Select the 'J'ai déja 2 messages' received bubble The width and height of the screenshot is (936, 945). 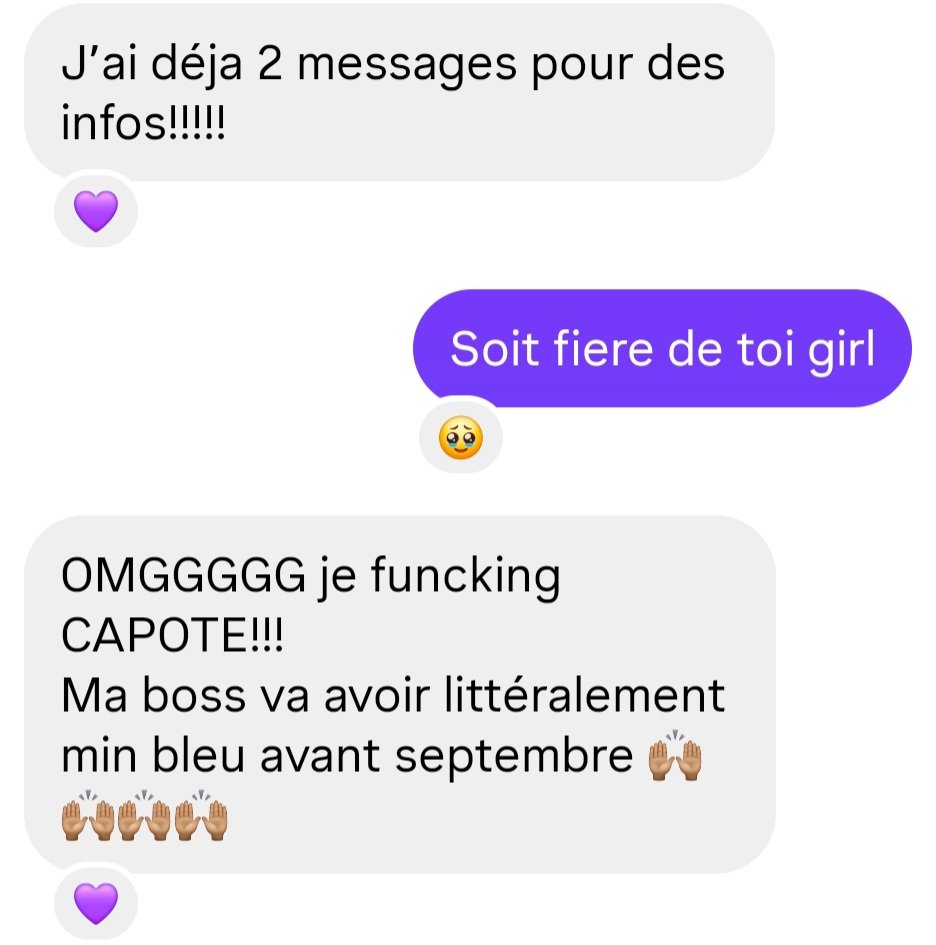tap(399, 92)
